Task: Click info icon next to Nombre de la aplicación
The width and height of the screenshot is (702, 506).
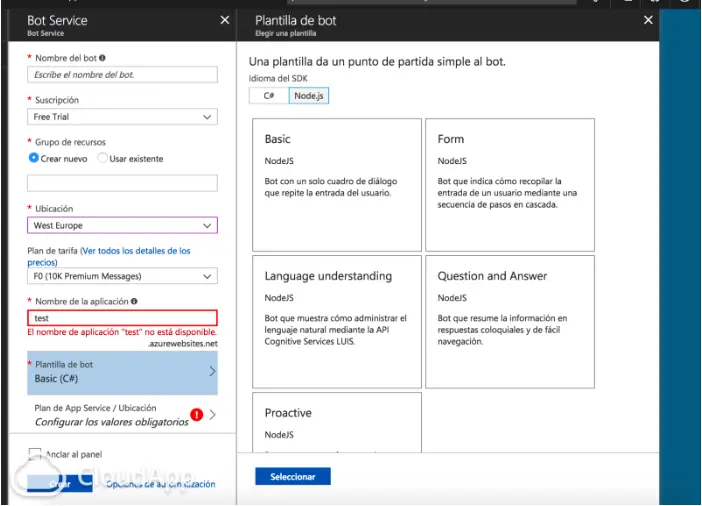Action: tap(134, 301)
